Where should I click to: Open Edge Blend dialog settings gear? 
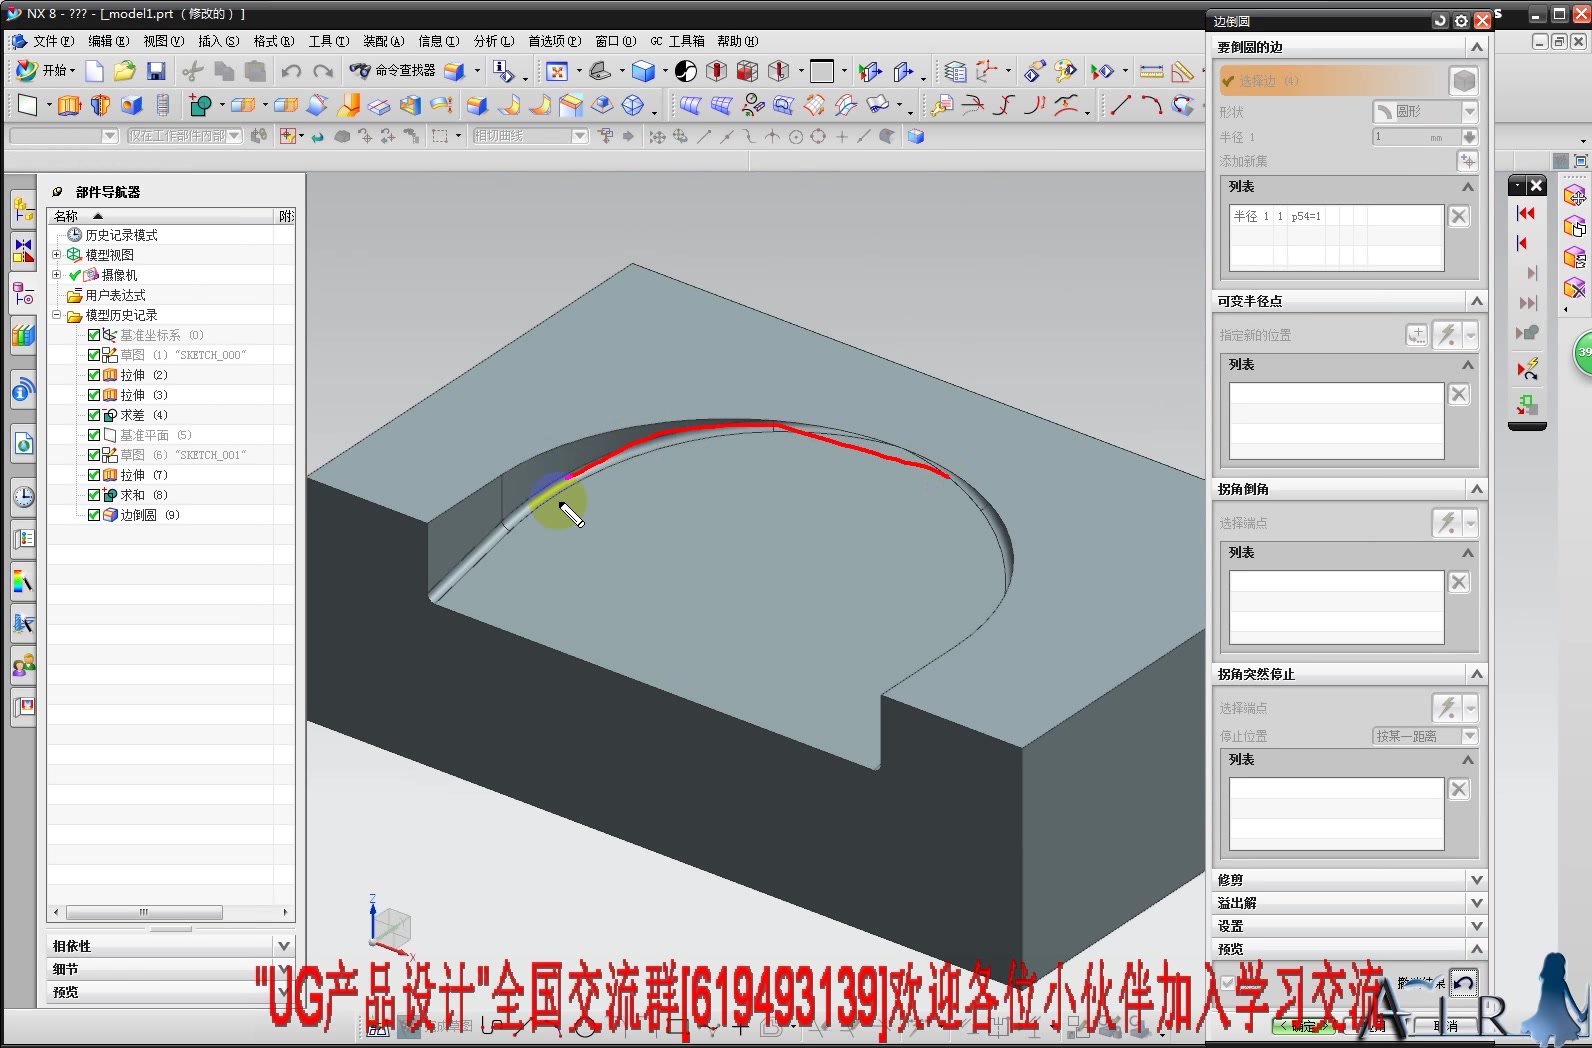click(x=1461, y=21)
